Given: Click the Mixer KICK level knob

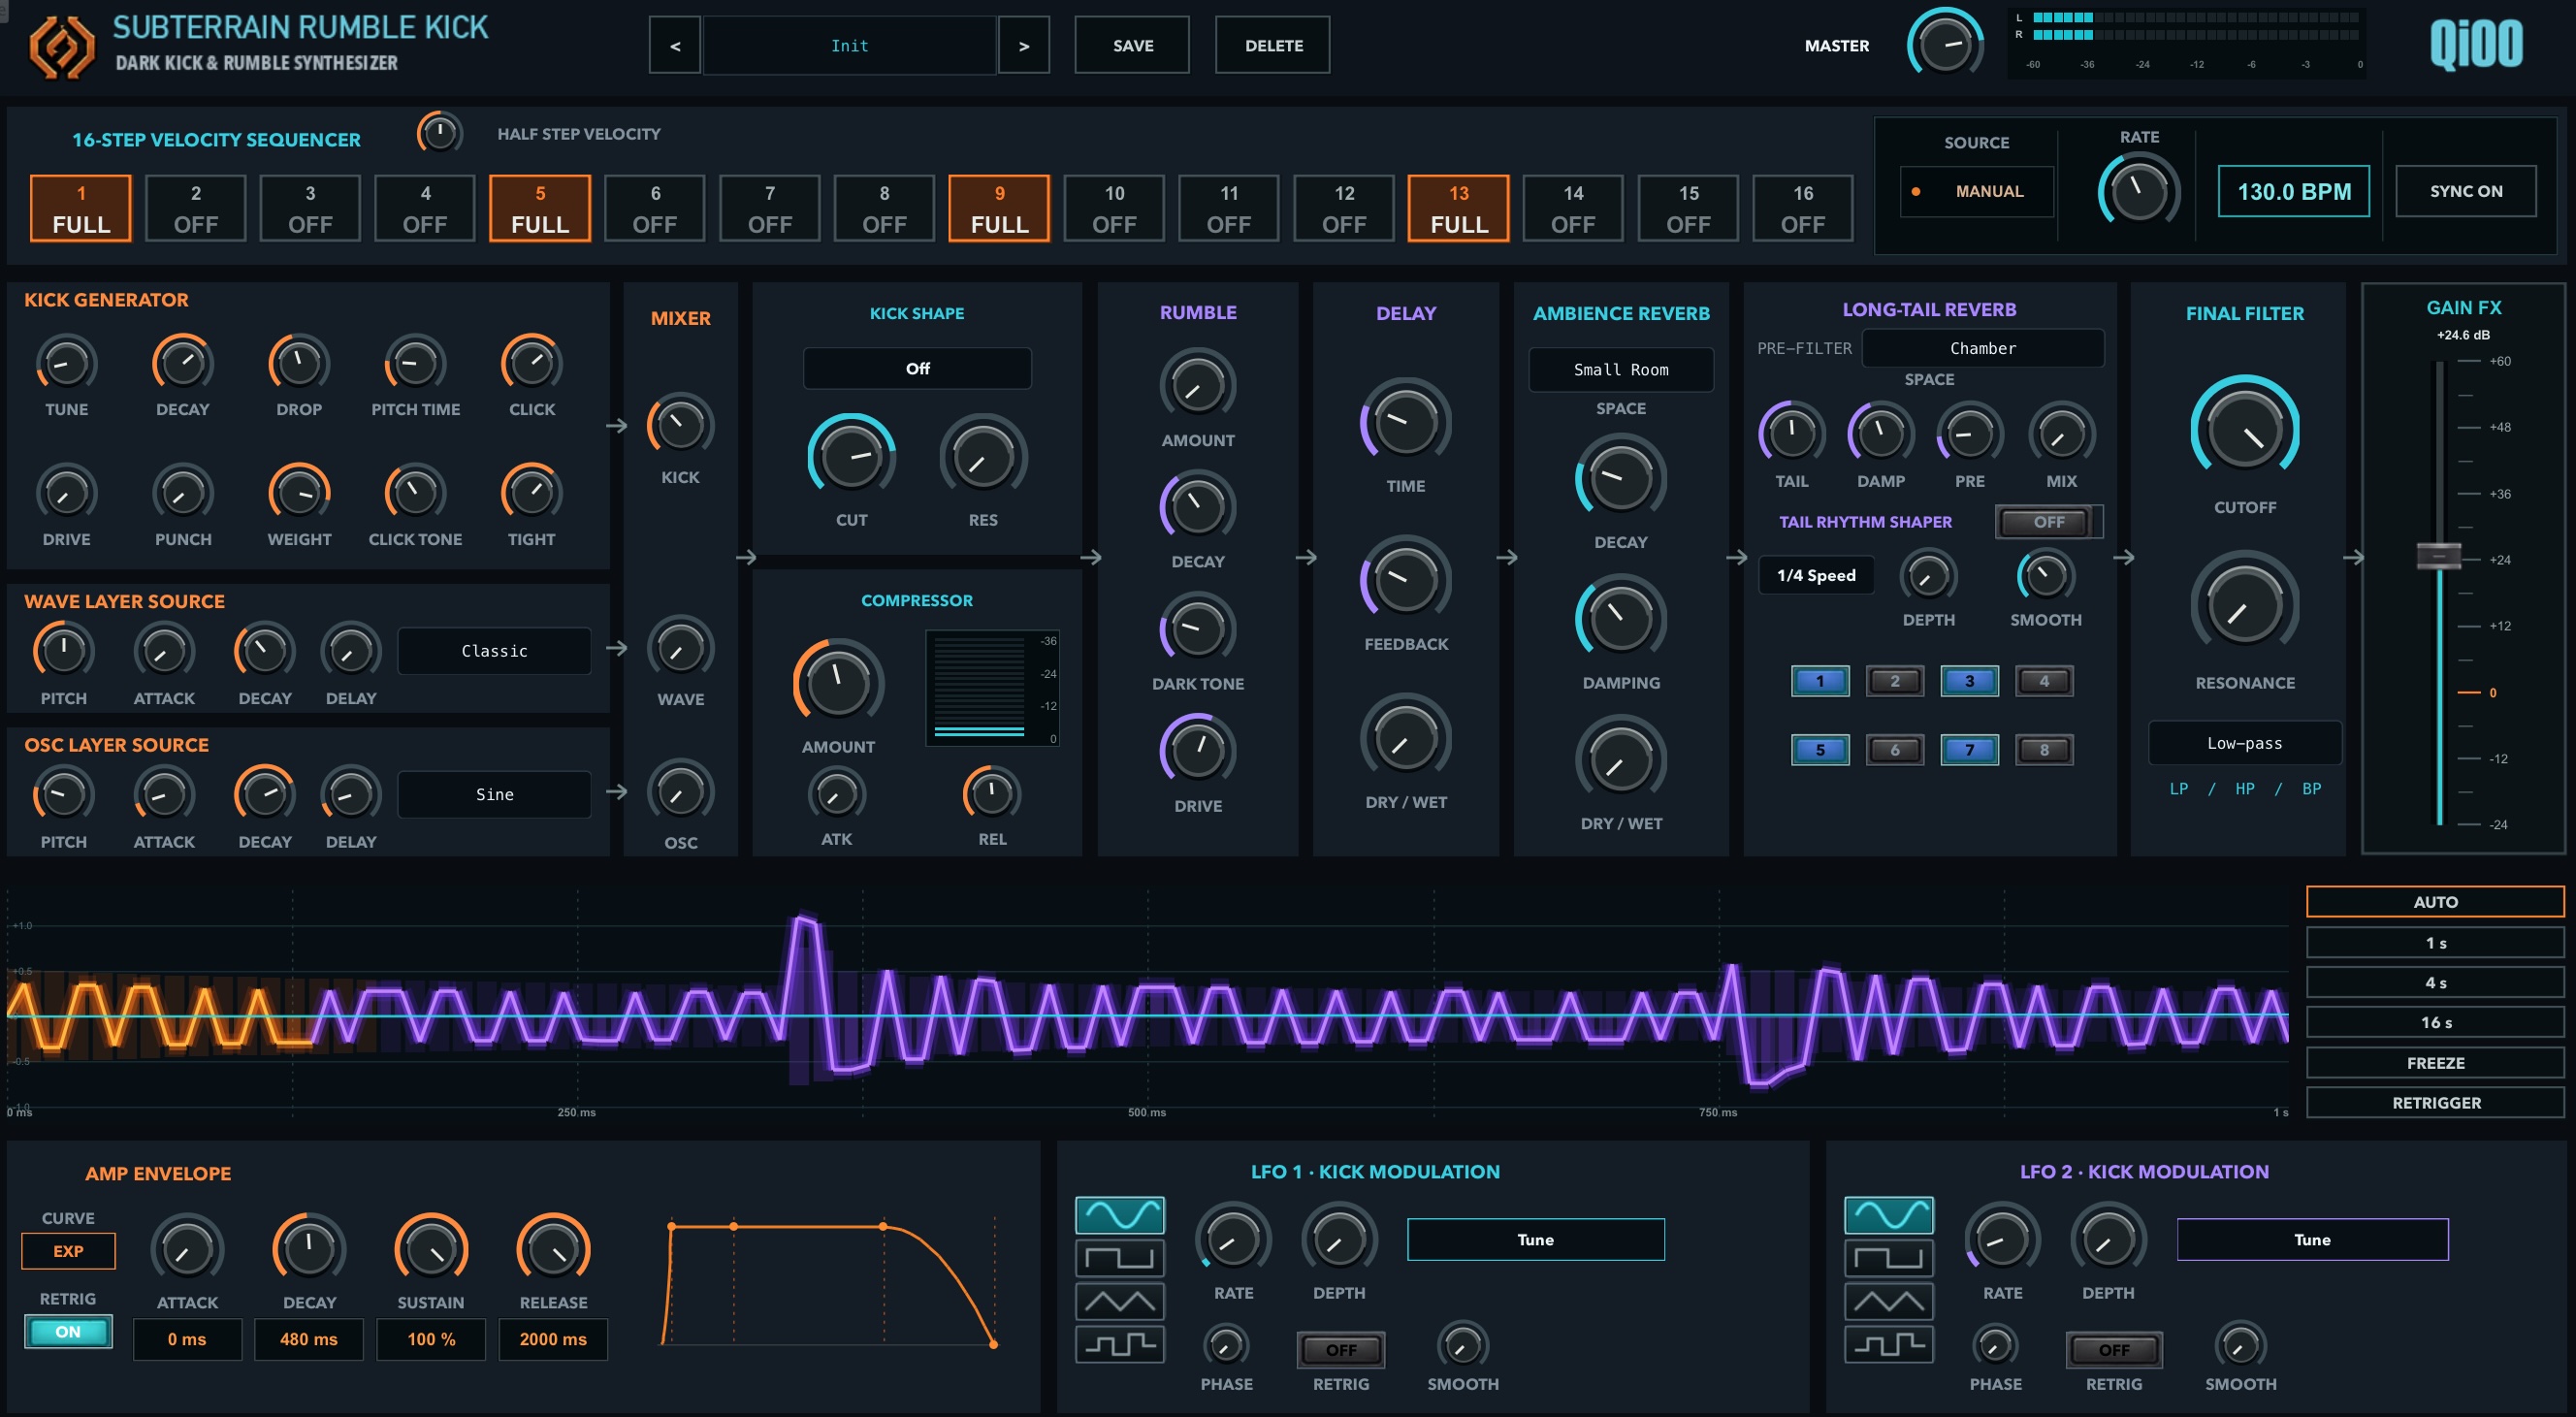Looking at the screenshot, I should point(680,425).
